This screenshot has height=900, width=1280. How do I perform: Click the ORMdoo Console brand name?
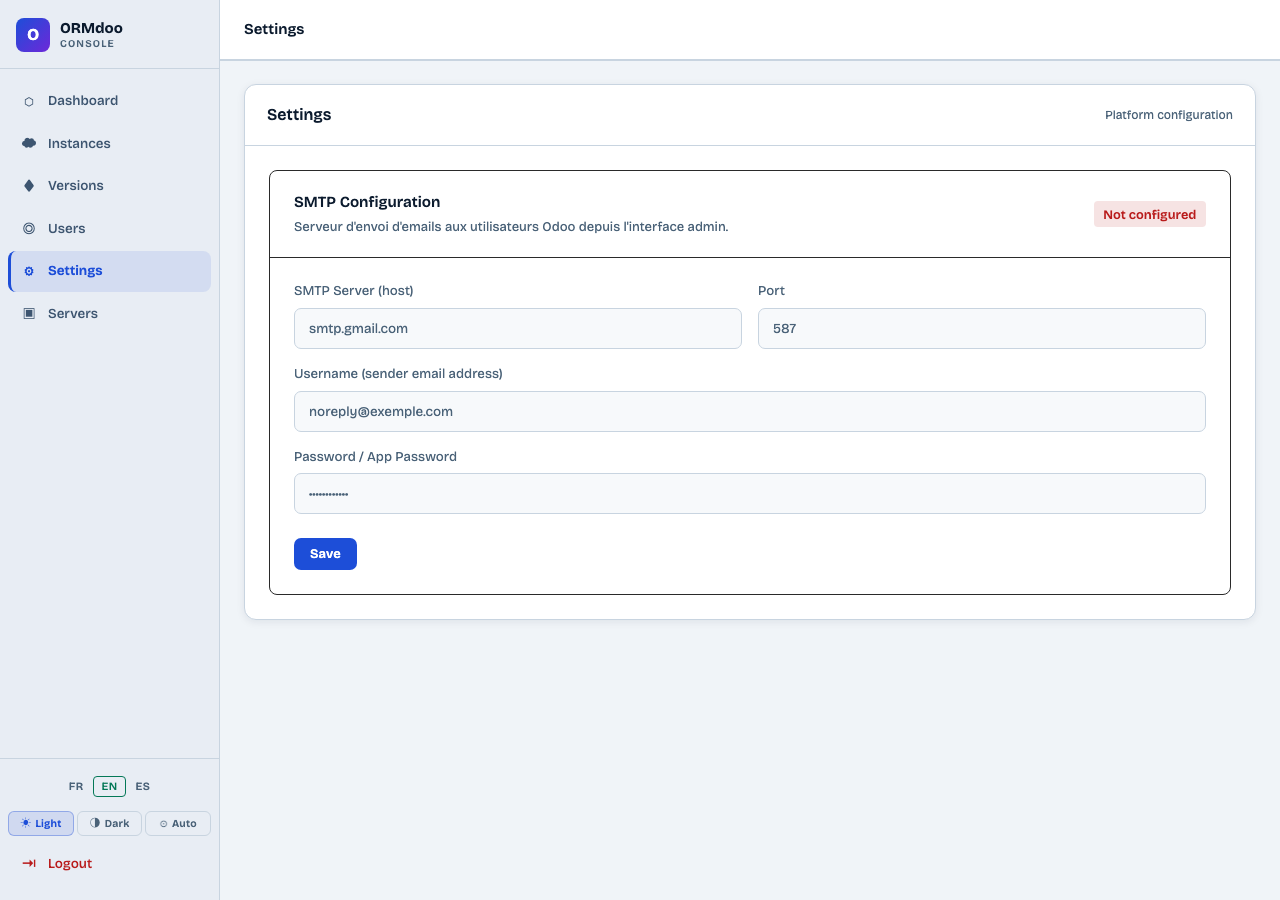[x=91, y=35]
